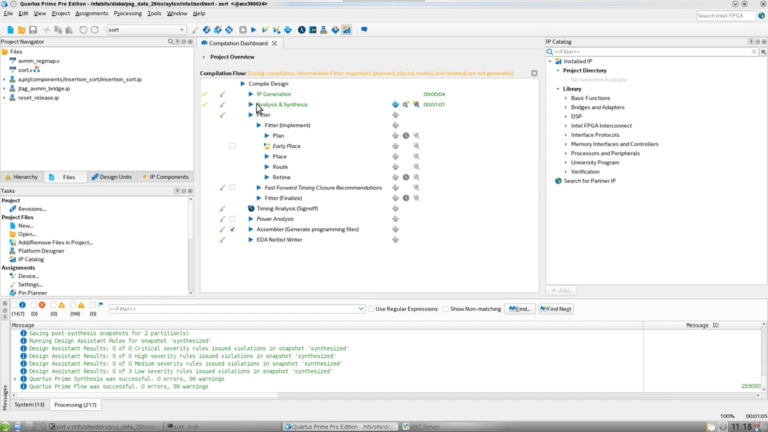Screen dimensions: 768x432
Task: Click the Undo toolbar icon
Action: 83,30
